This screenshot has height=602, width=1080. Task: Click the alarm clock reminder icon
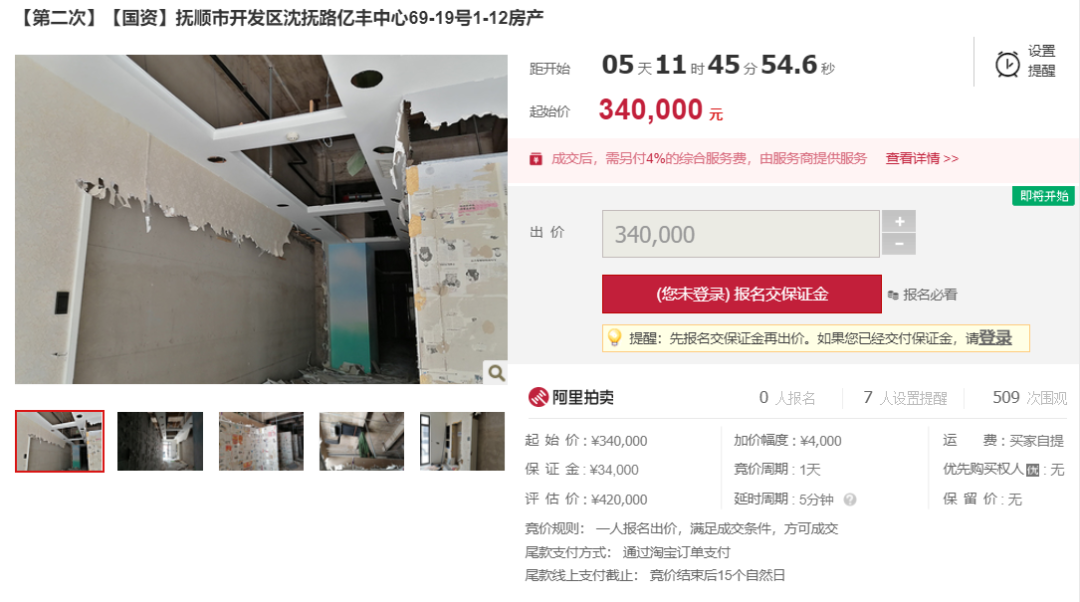click(1007, 64)
